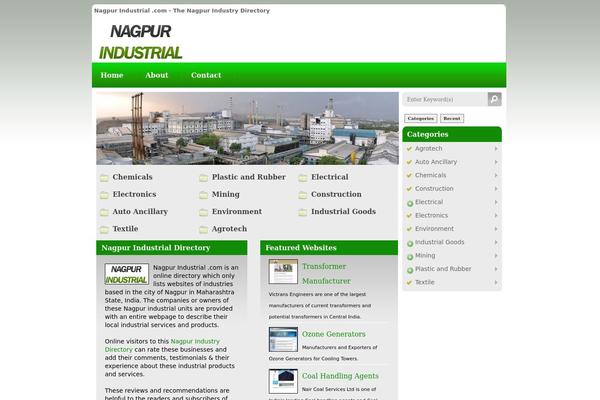This screenshot has width=600, height=400.
Task: Open the Transformer Manufacturer featured link
Action: pos(326,273)
